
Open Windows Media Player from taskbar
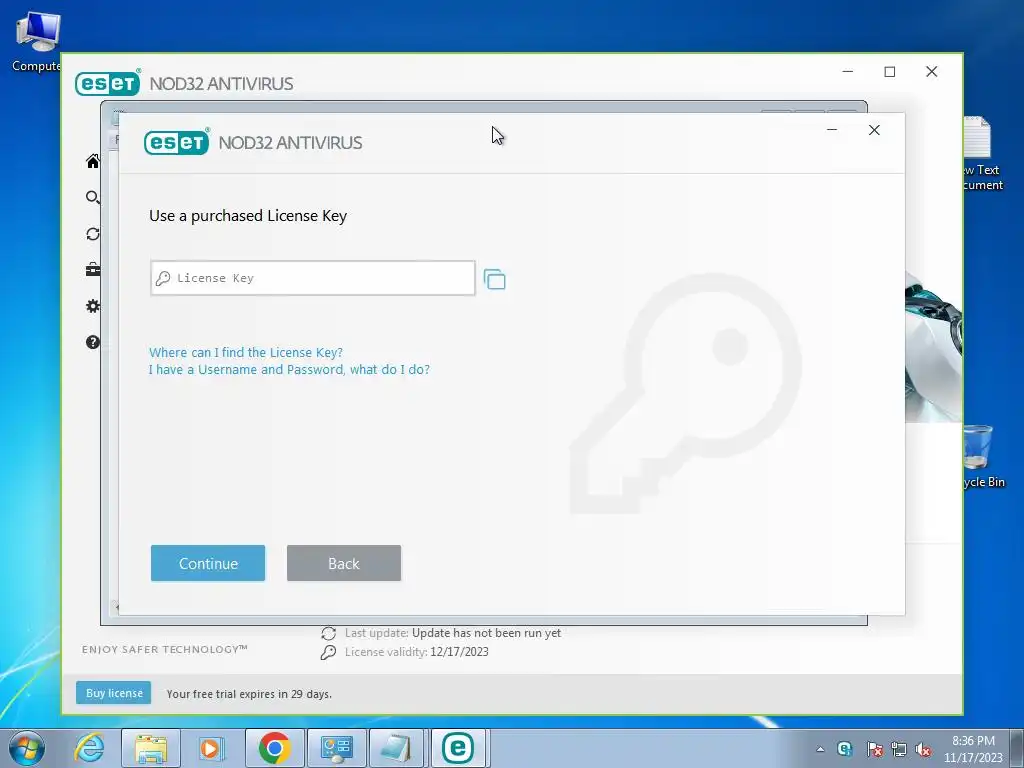point(212,748)
